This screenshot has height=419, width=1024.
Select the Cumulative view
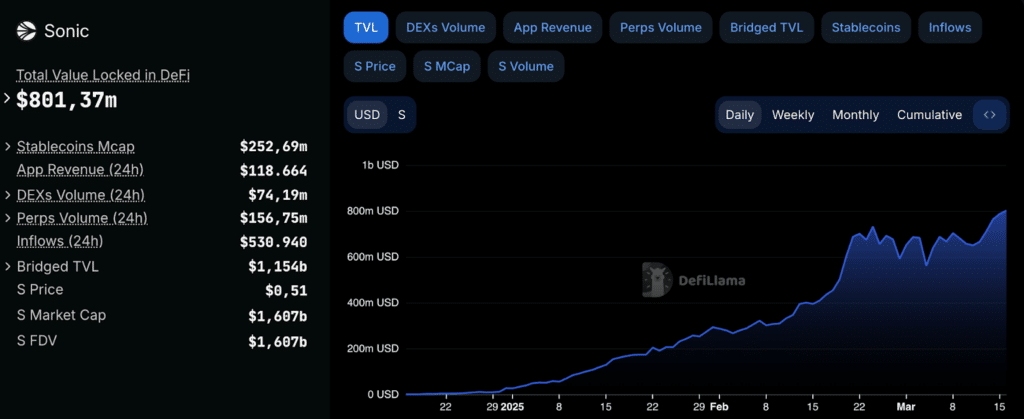929,115
